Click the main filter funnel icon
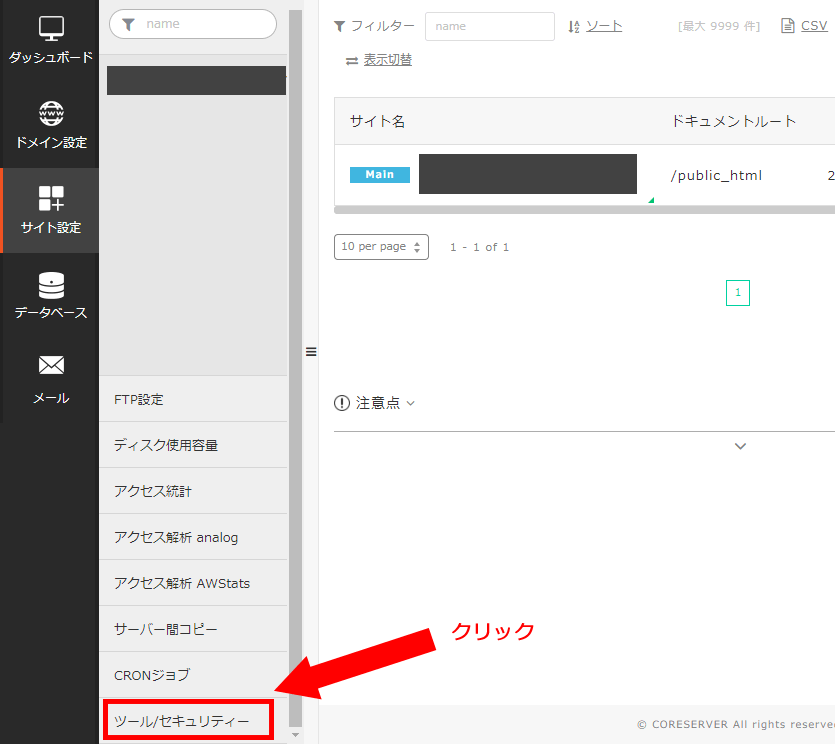 [340, 26]
